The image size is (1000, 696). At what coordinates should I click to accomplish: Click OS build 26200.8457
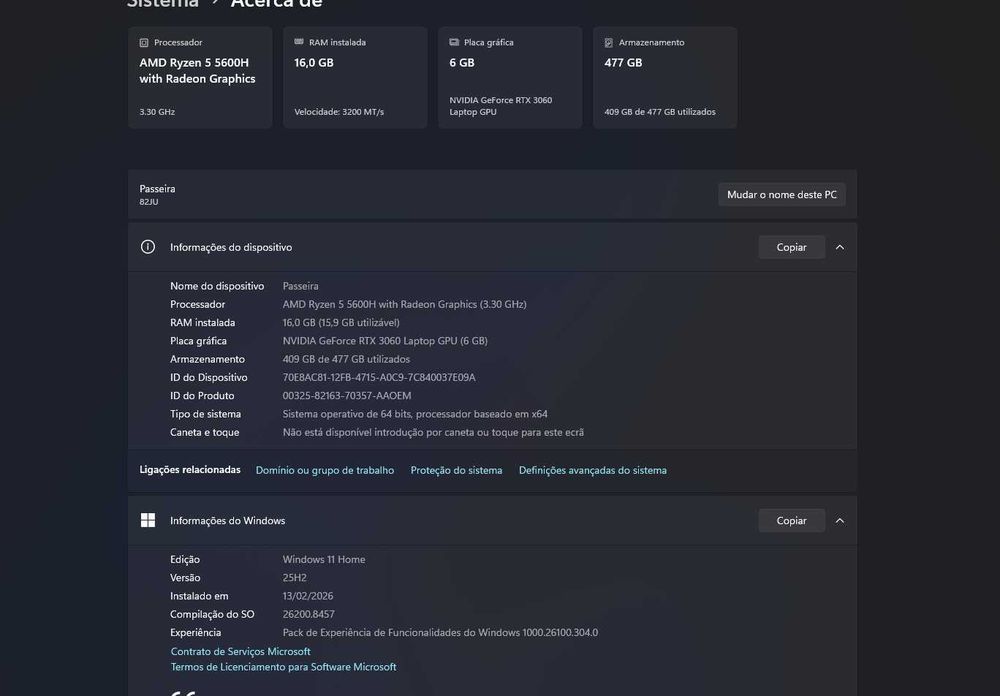click(x=309, y=614)
